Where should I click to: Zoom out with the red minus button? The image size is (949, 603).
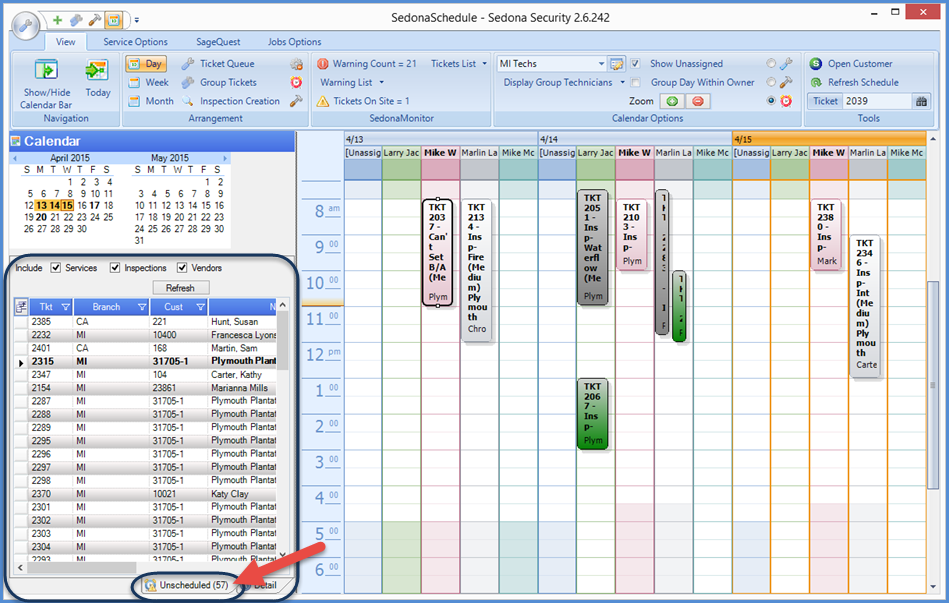(698, 101)
